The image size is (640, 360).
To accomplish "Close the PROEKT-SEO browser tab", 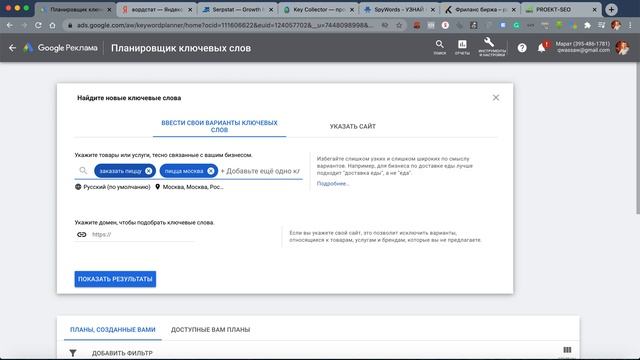I will click(594, 9).
